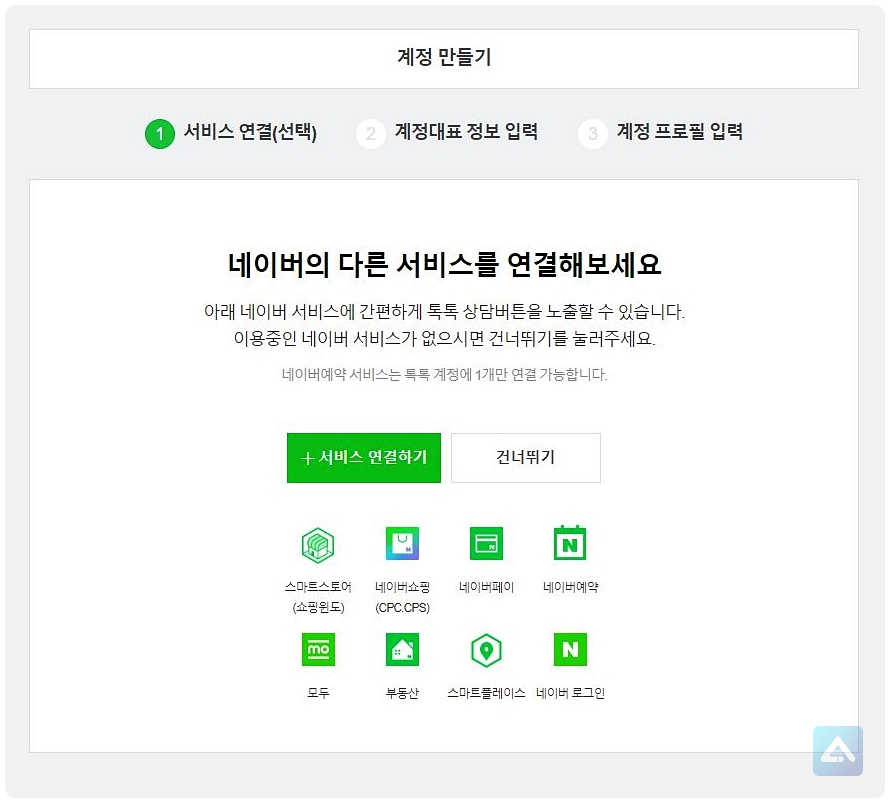Open the 네이버예약 calendar icon
The width and height of the screenshot is (890, 803).
point(570,543)
